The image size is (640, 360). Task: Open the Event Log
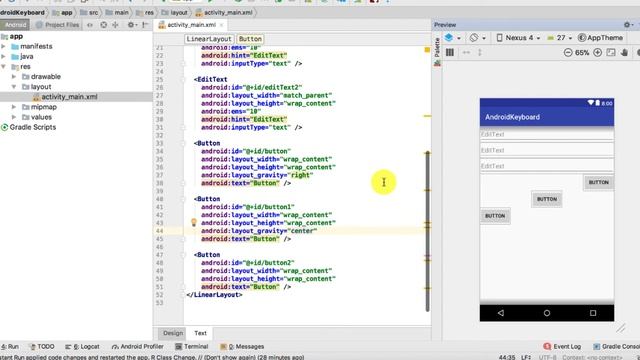tap(562, 347)
